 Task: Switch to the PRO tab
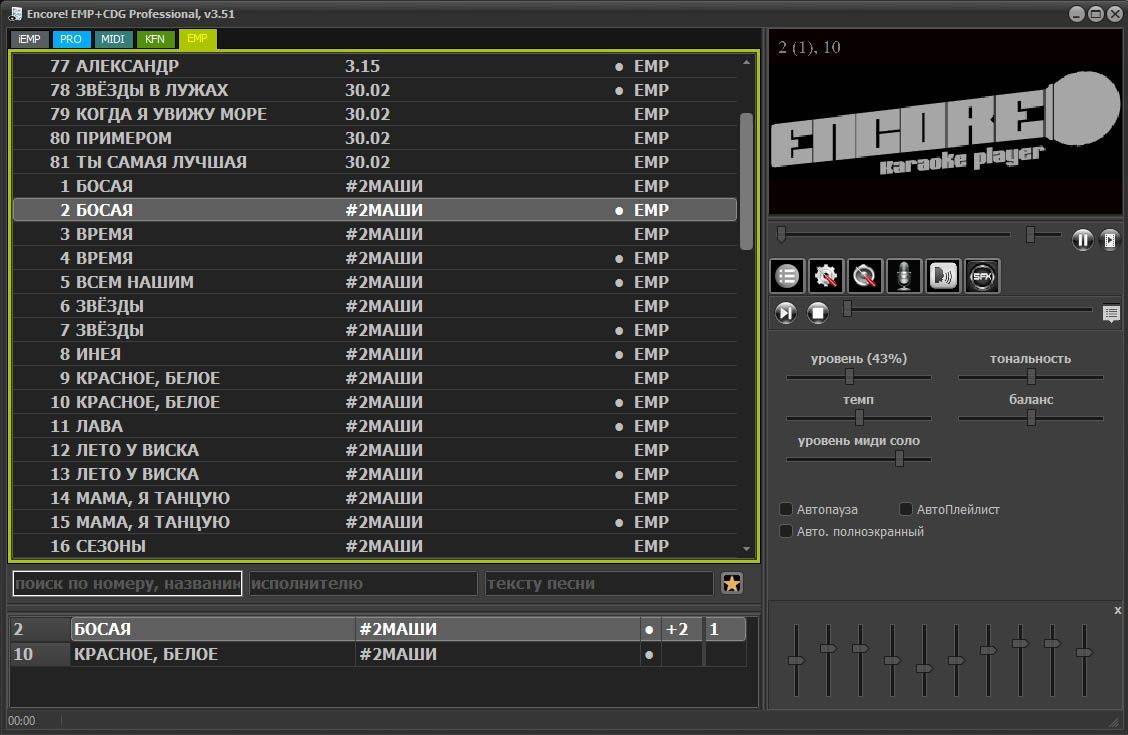(x=70, y=39)
